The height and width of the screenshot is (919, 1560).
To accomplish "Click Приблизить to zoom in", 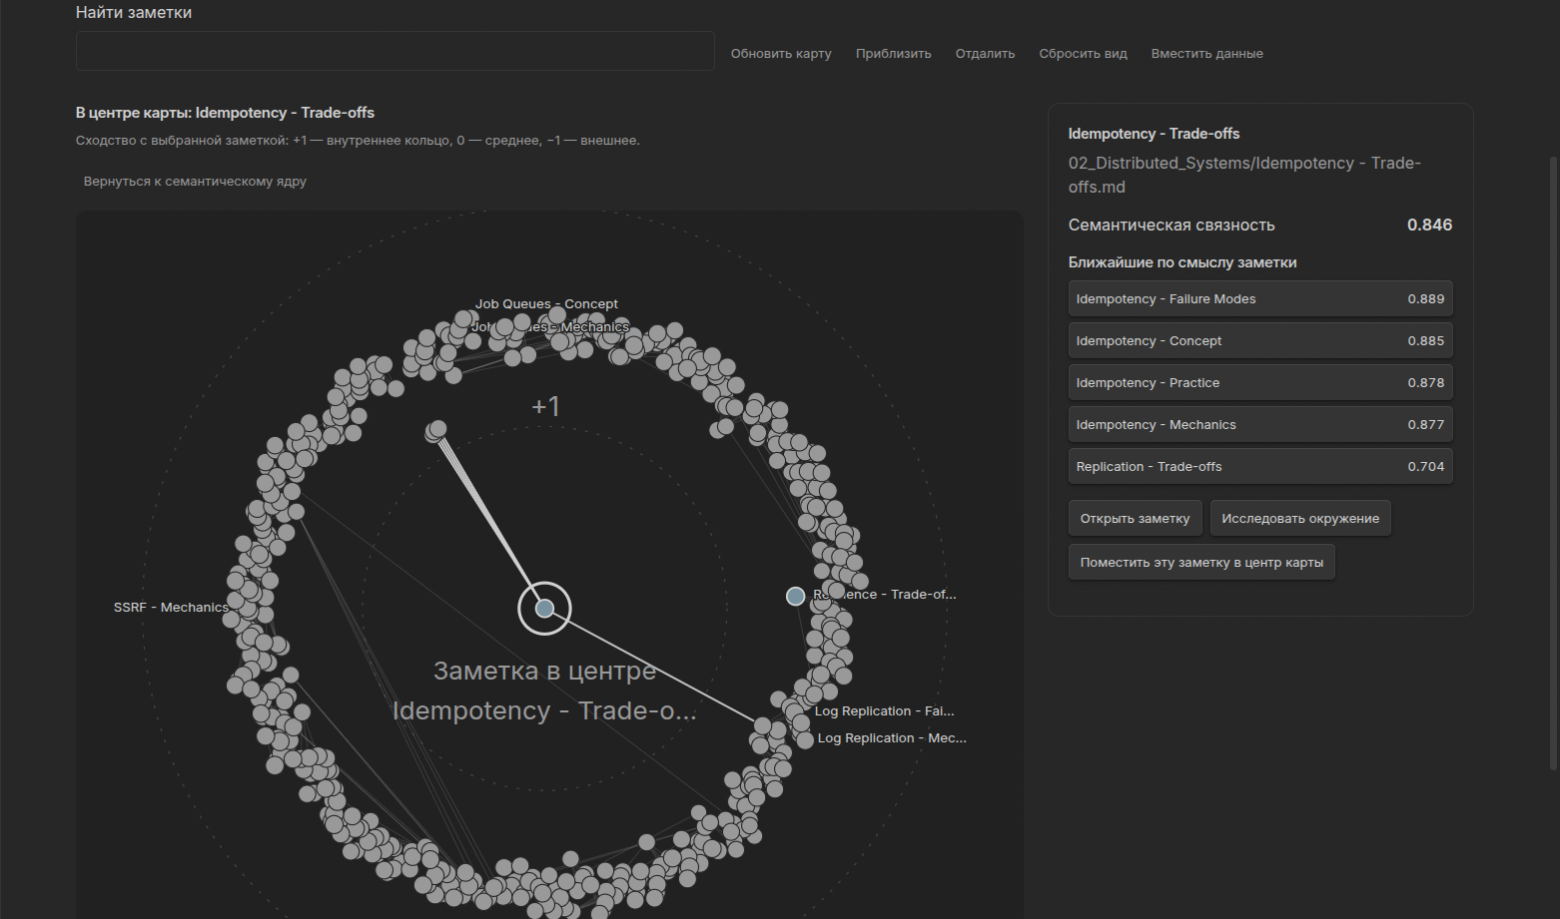I will [893, 54].
